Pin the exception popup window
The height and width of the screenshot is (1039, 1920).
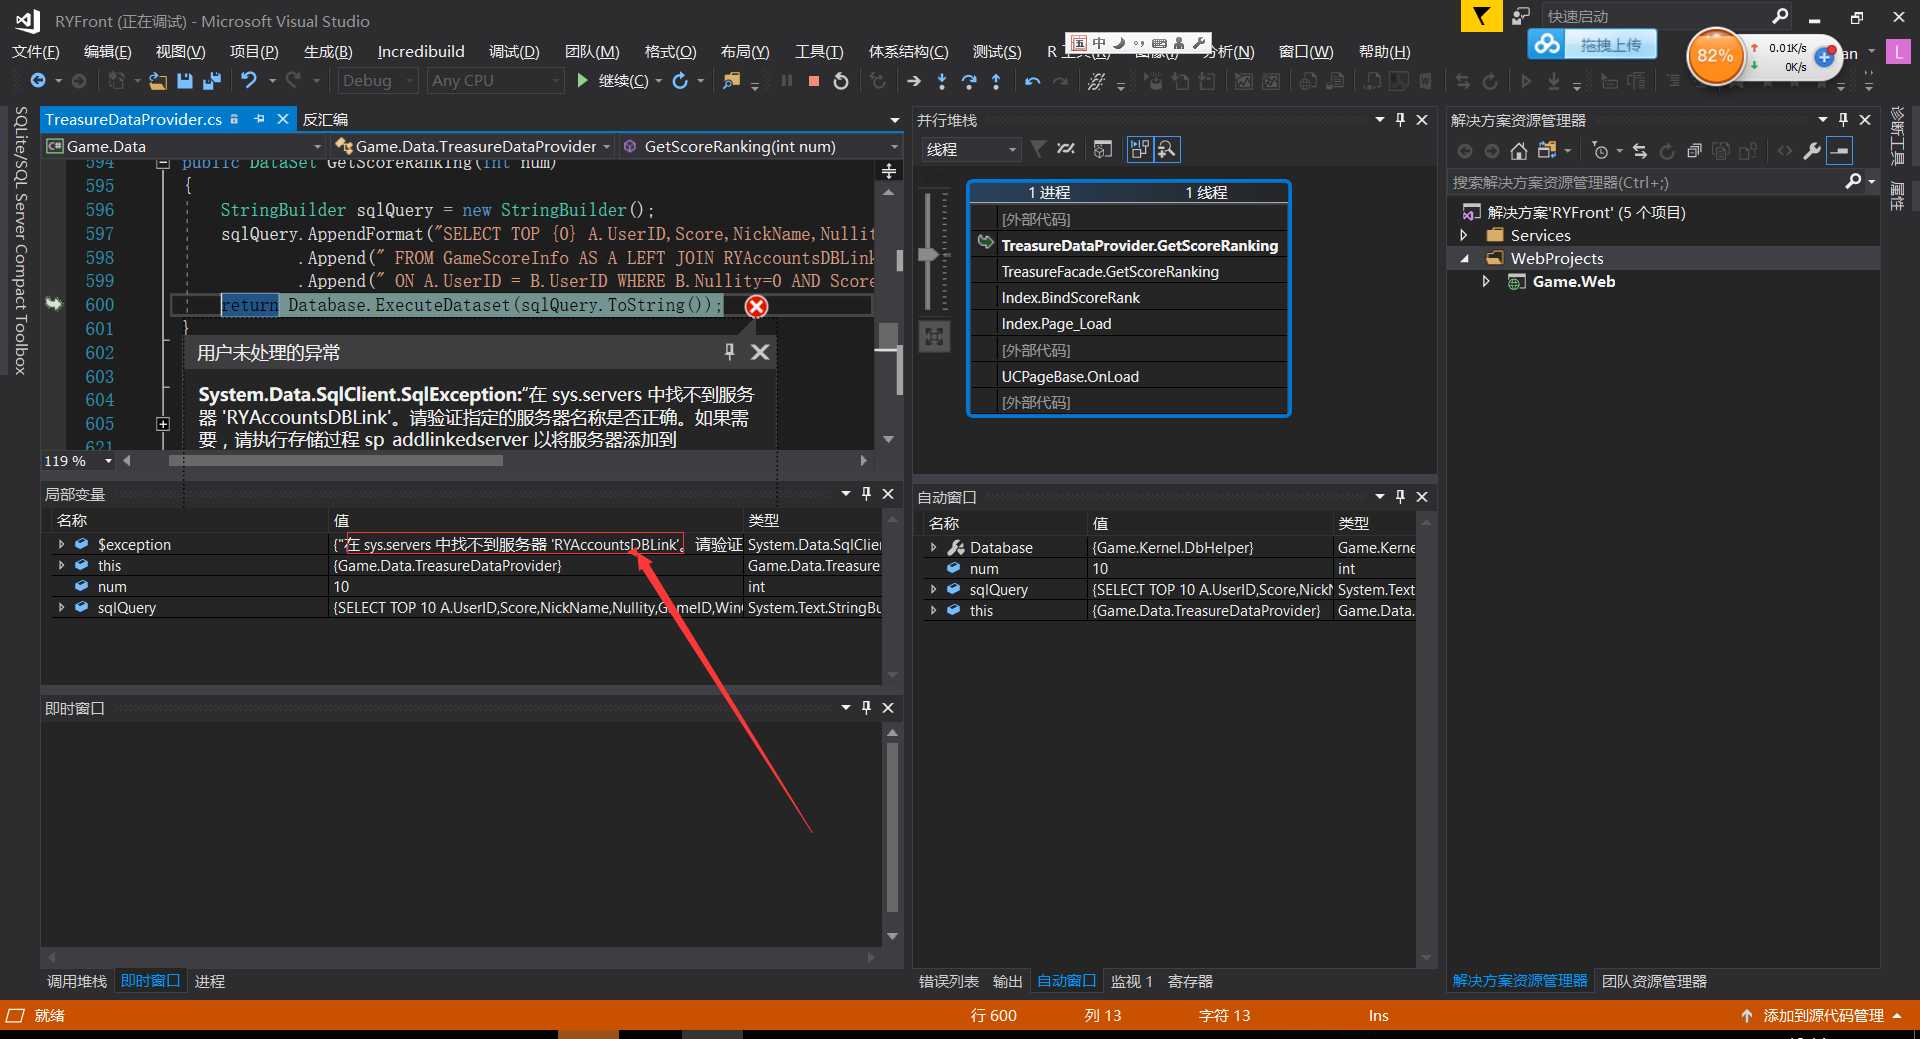730,351
